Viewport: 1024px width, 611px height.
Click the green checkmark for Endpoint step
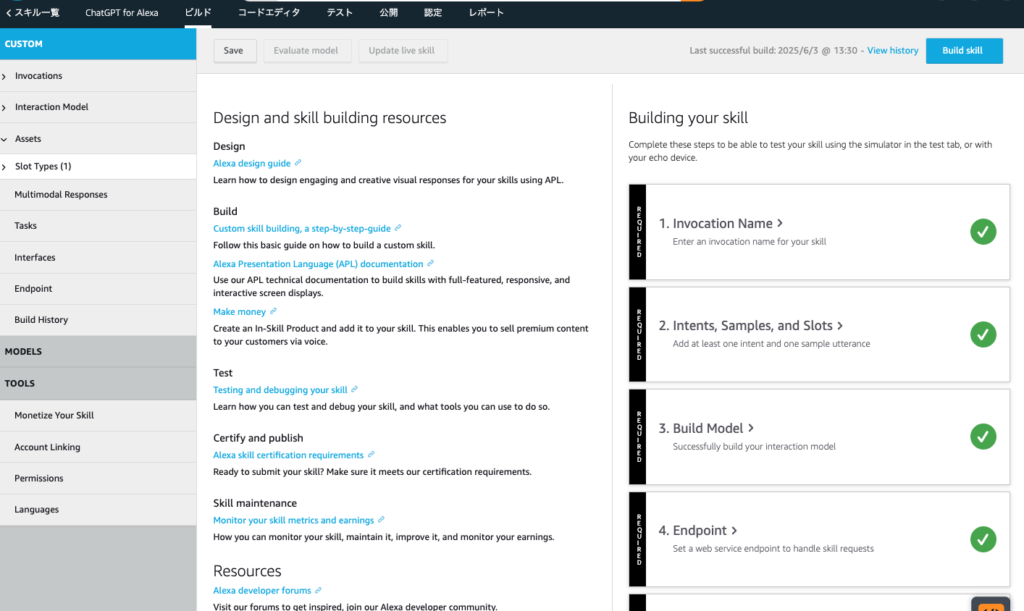(983, 539)
